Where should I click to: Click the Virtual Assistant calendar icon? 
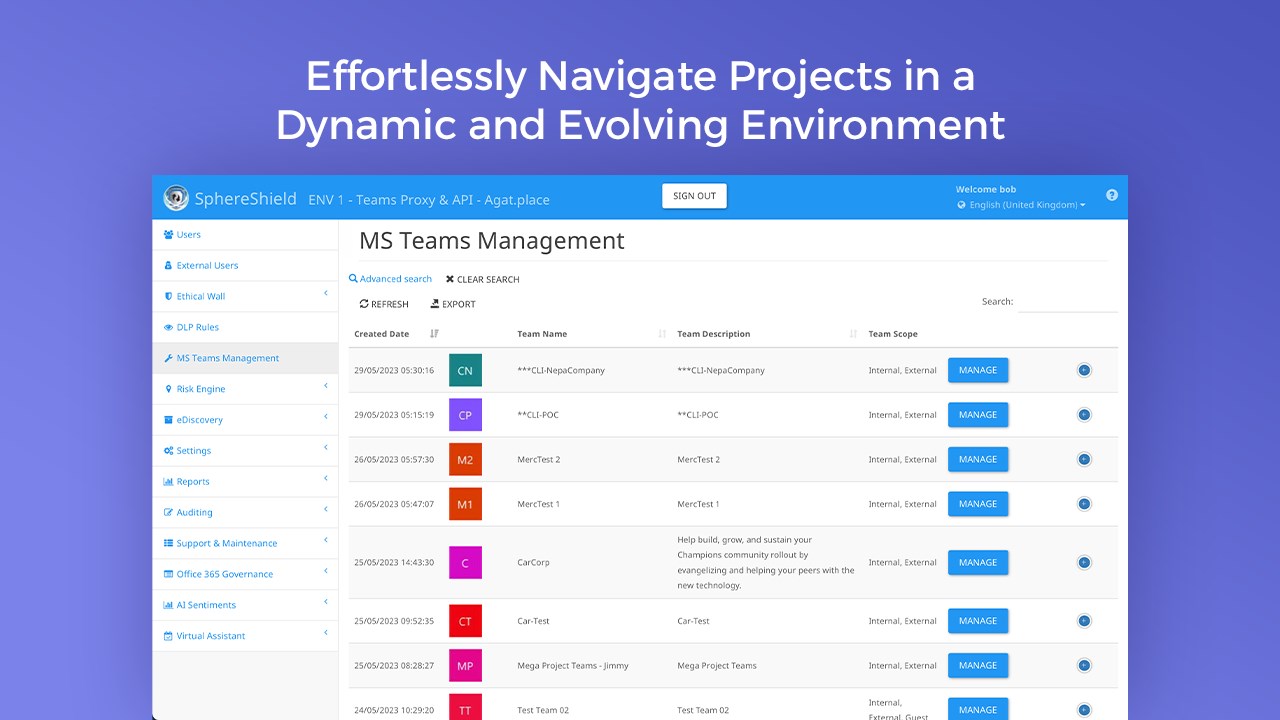tap(168, 636)
